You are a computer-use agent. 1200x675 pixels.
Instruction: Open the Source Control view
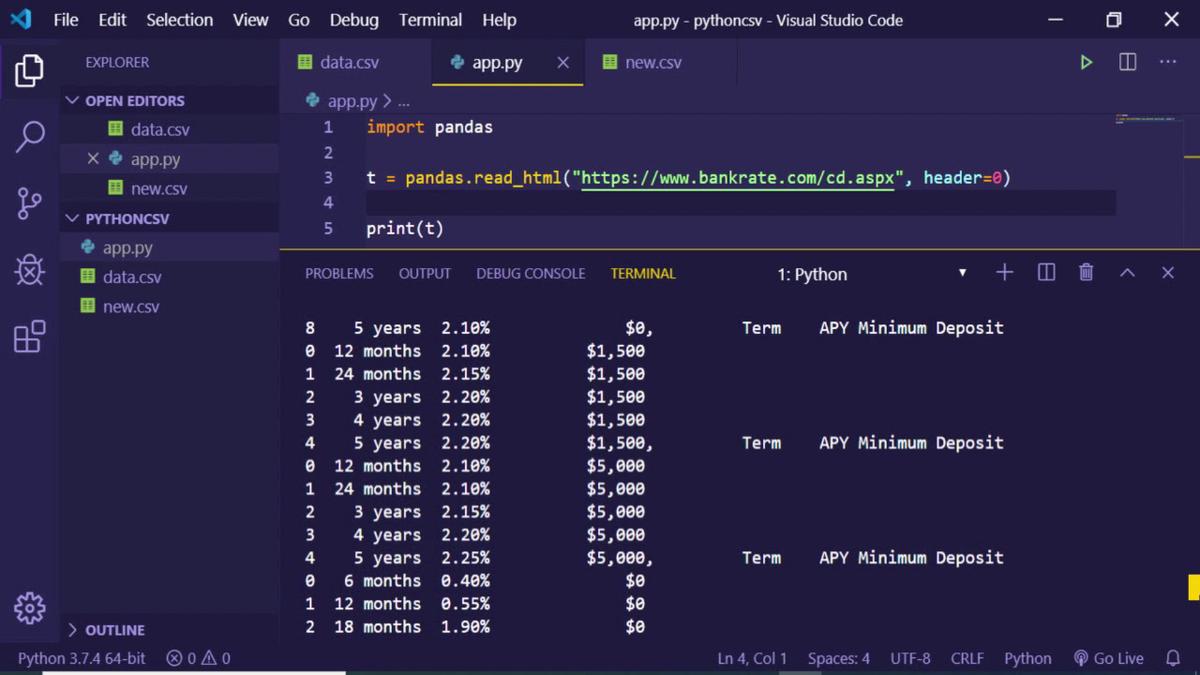29,203
